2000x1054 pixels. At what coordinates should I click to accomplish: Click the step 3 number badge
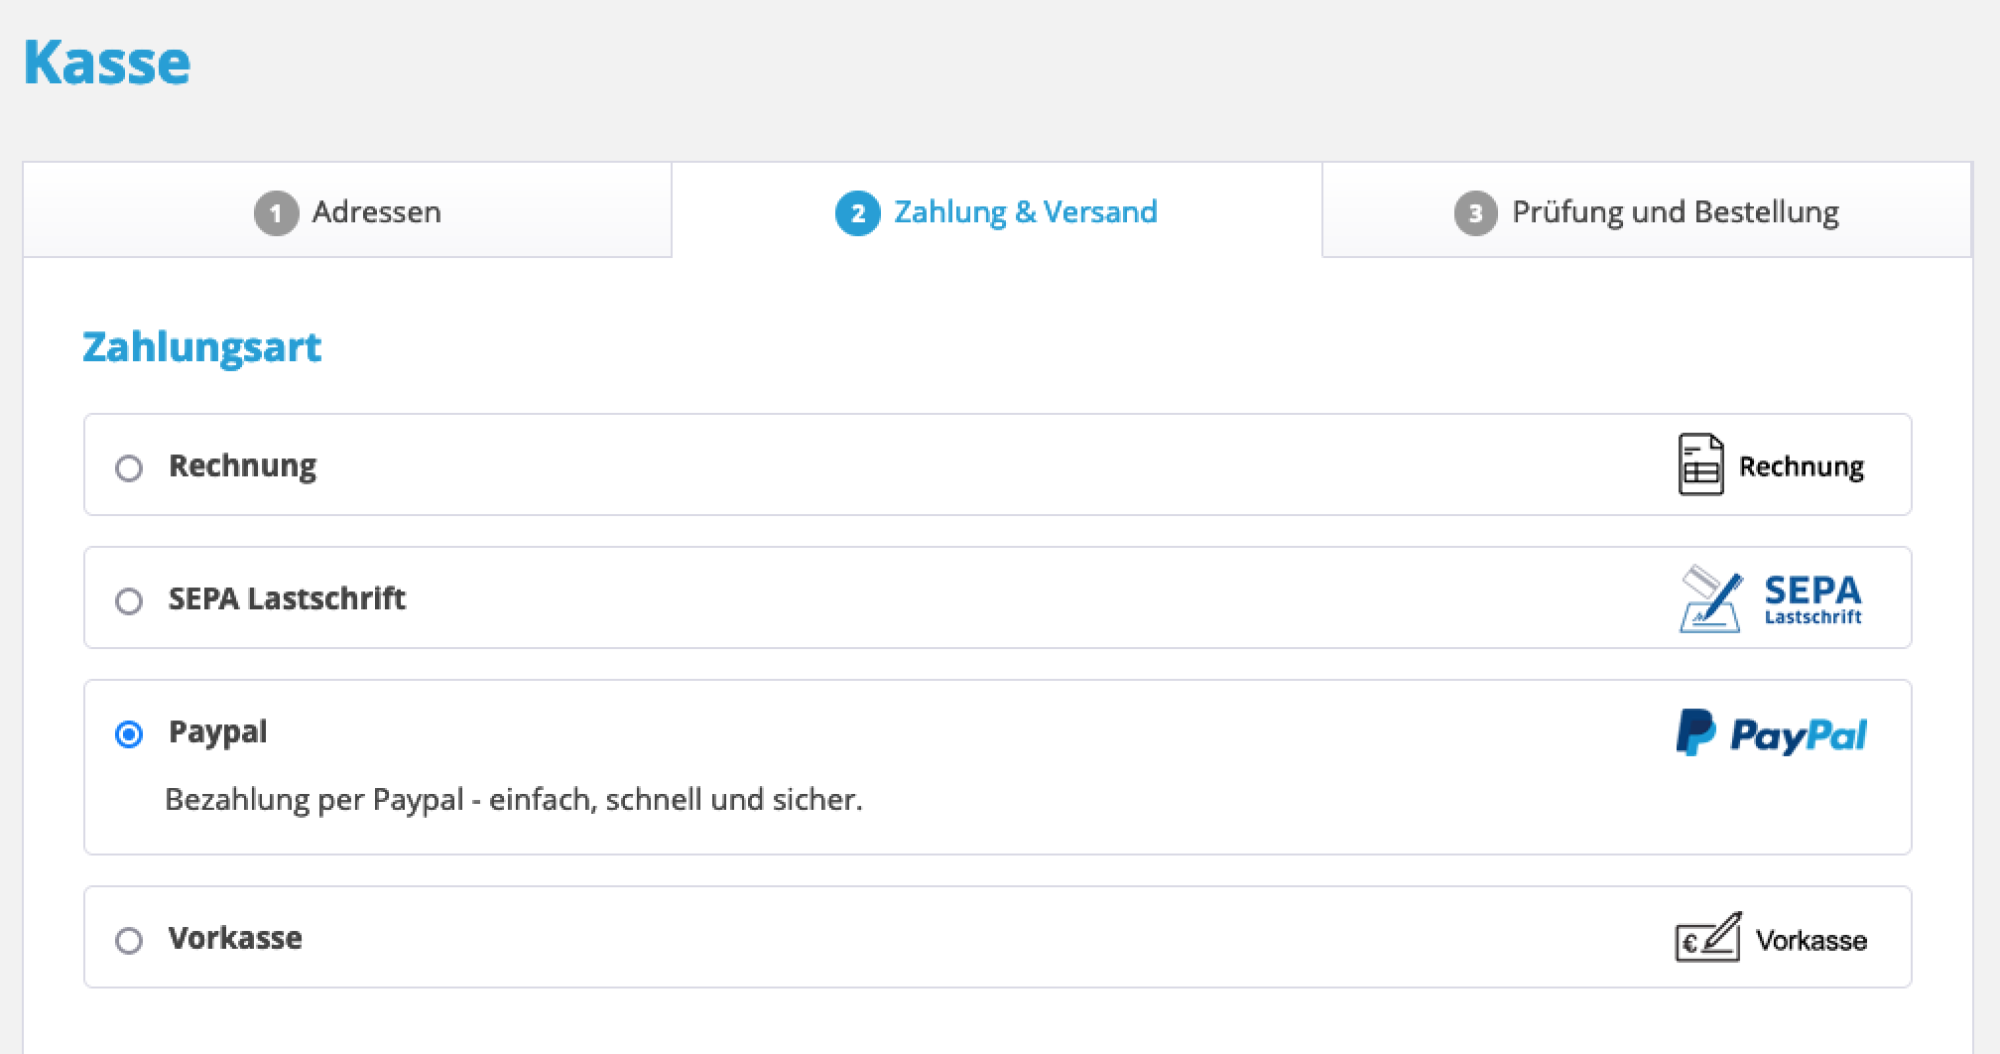coord(1475,213)
